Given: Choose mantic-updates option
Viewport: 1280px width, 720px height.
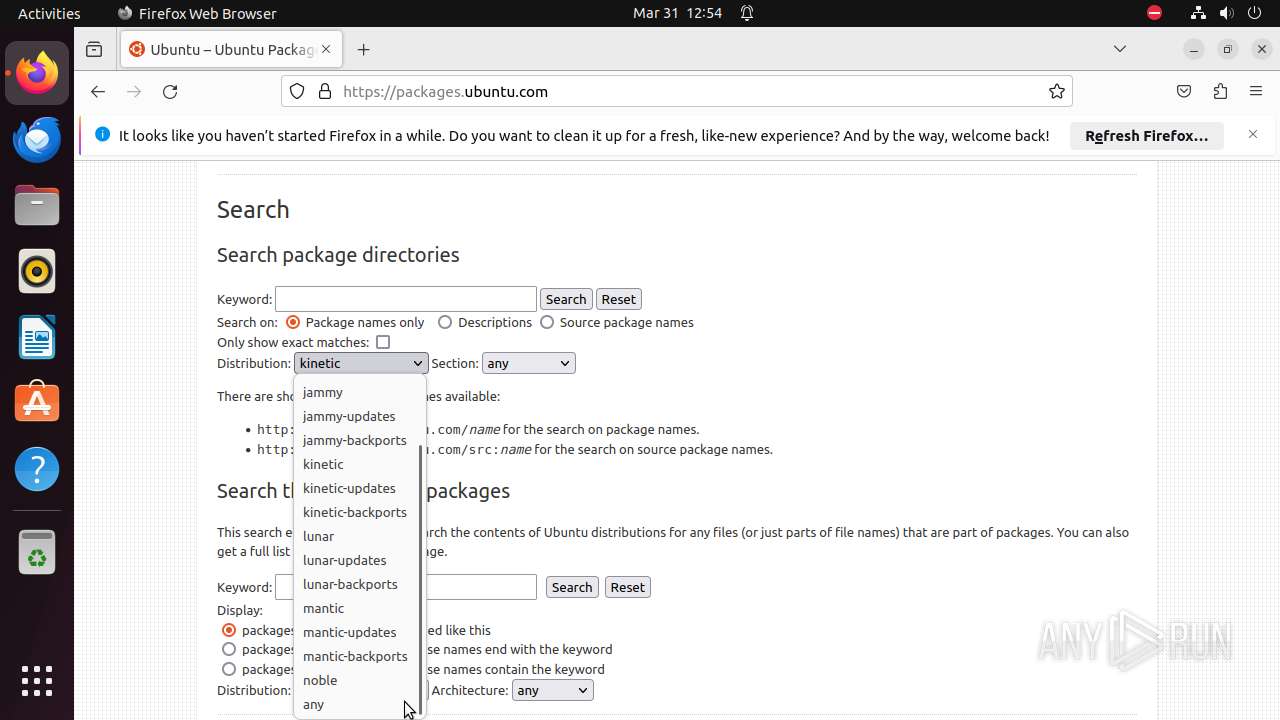Looking at the screenshot, I should [x=357, y=632].
